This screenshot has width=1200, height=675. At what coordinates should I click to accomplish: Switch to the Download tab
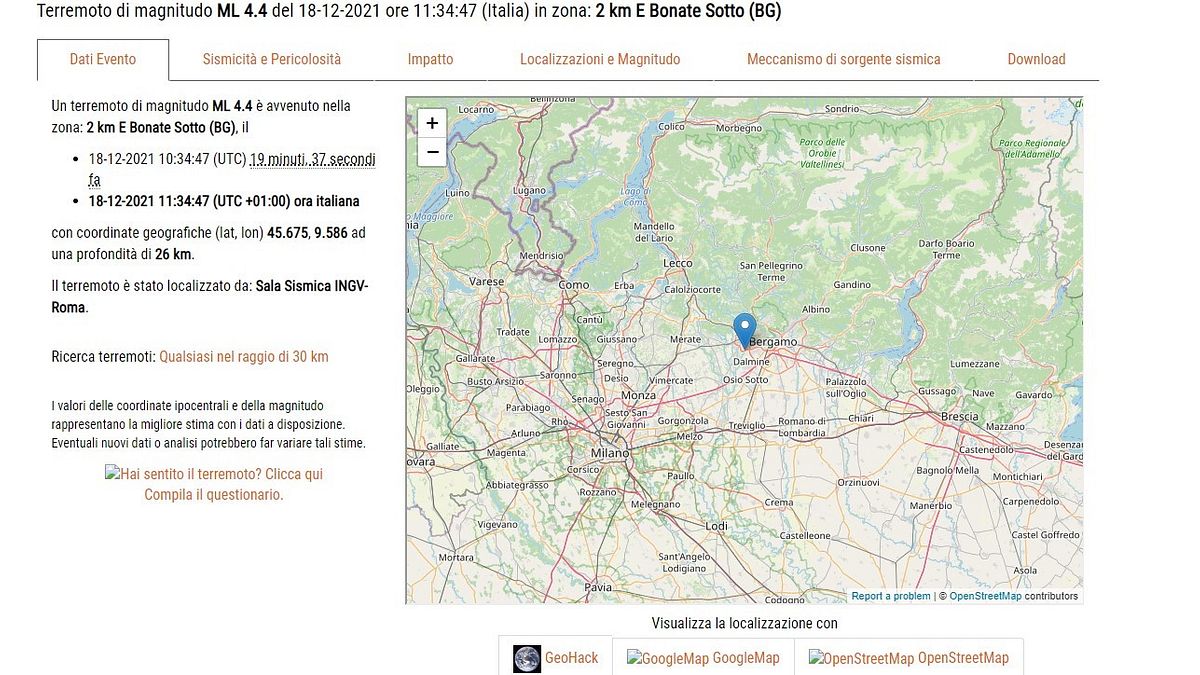(1036, 59)
